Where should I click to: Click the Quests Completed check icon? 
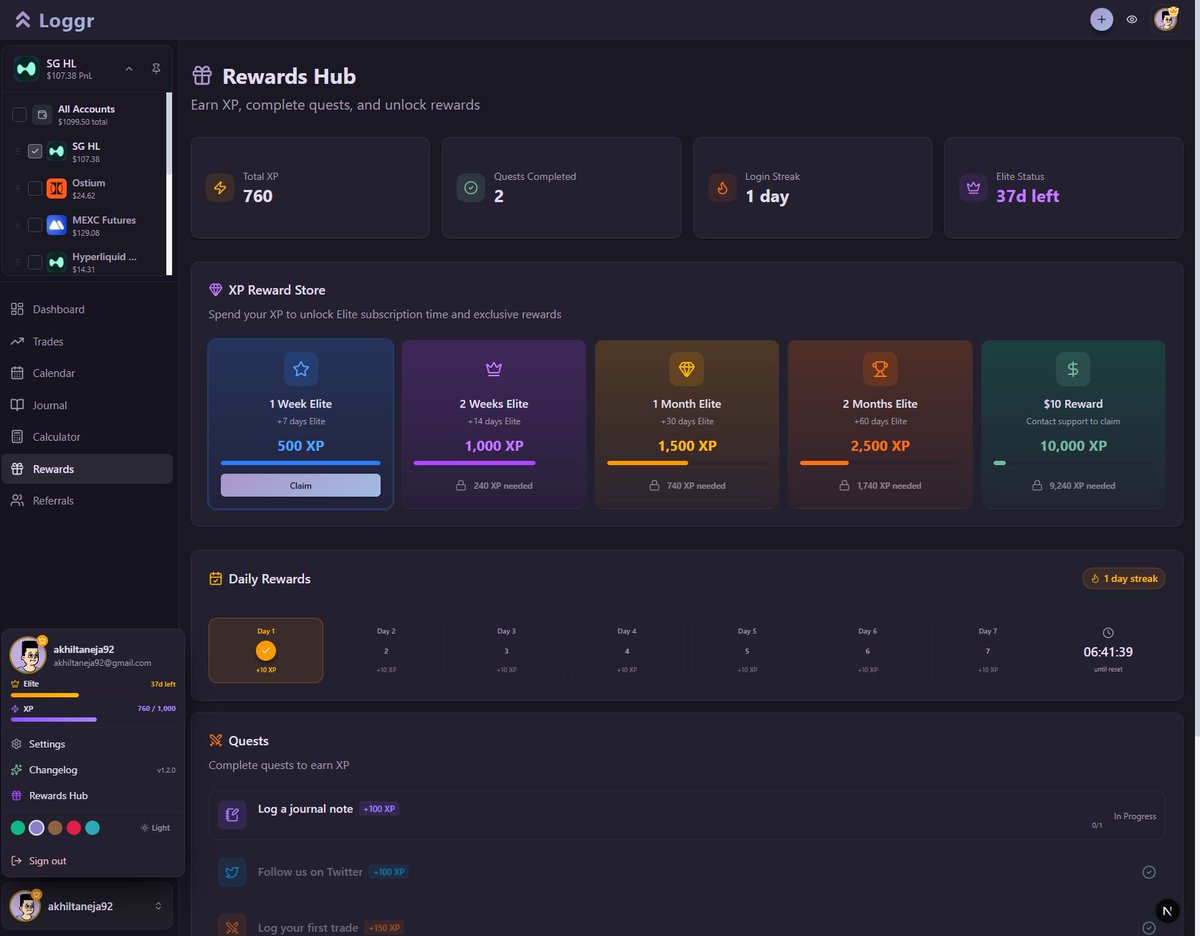coord(471,188)
